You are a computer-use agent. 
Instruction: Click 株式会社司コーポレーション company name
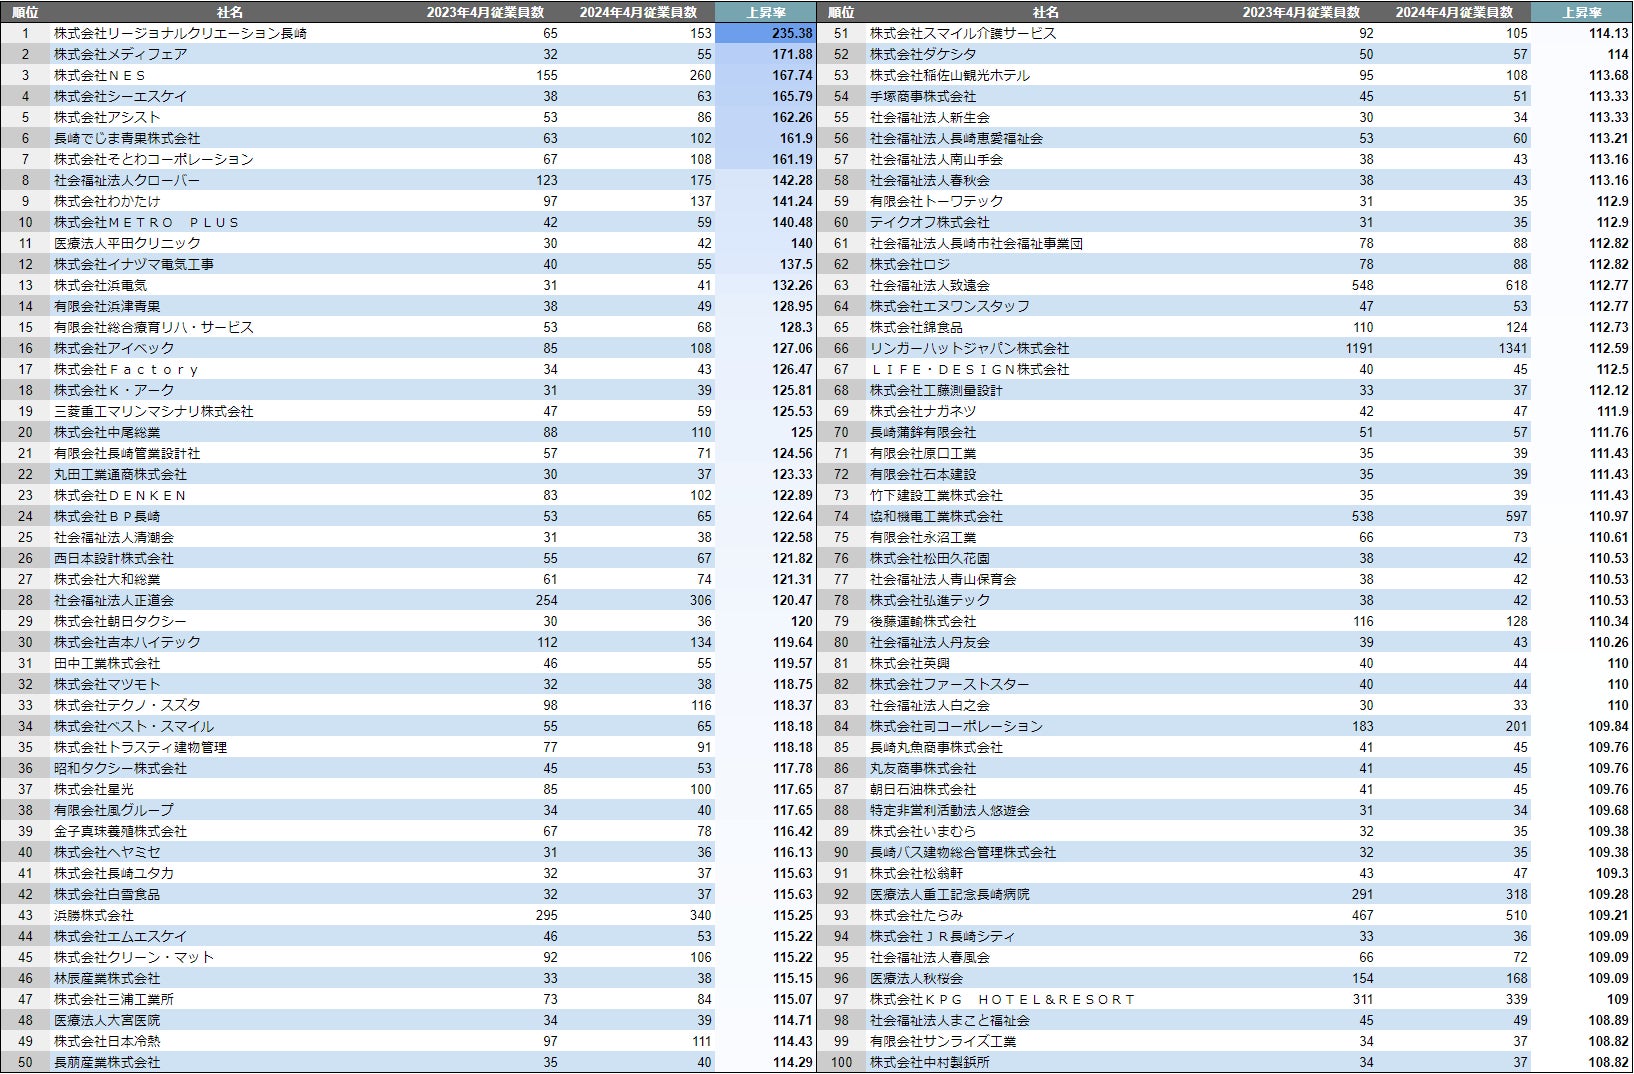click(957, 726)
